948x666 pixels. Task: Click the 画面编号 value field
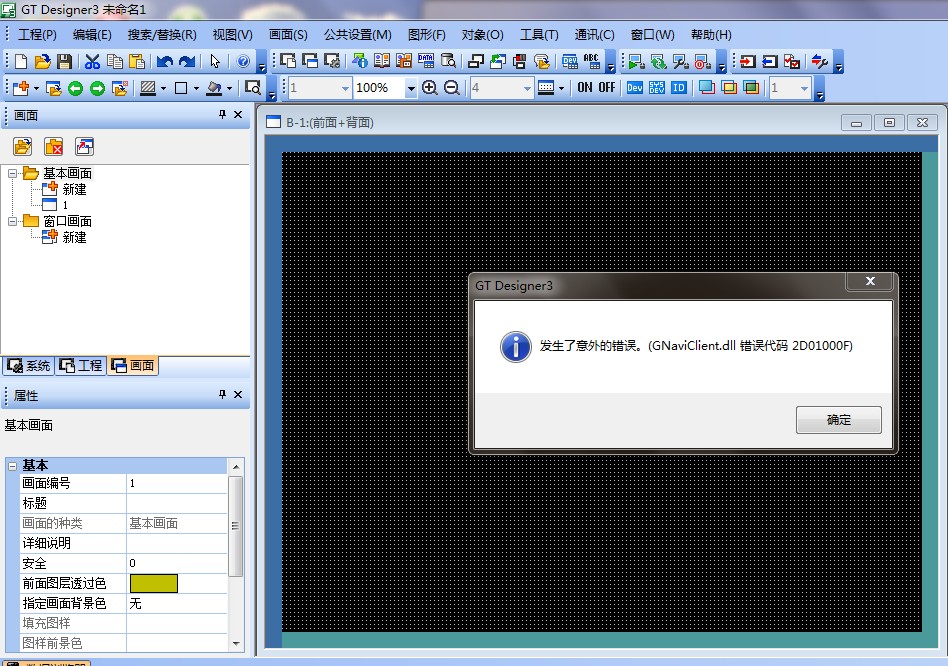(x=177, y=483)
